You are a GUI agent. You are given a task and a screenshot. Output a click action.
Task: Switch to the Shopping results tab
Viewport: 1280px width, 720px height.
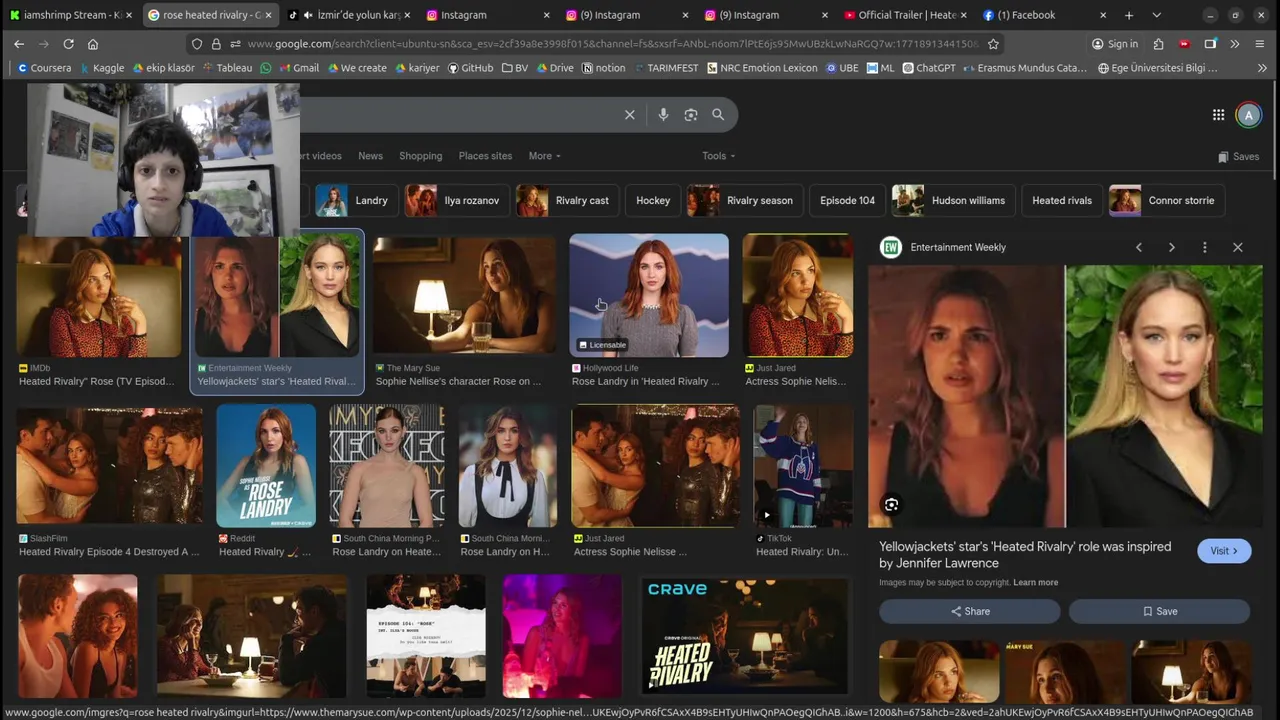pos(420,156)
